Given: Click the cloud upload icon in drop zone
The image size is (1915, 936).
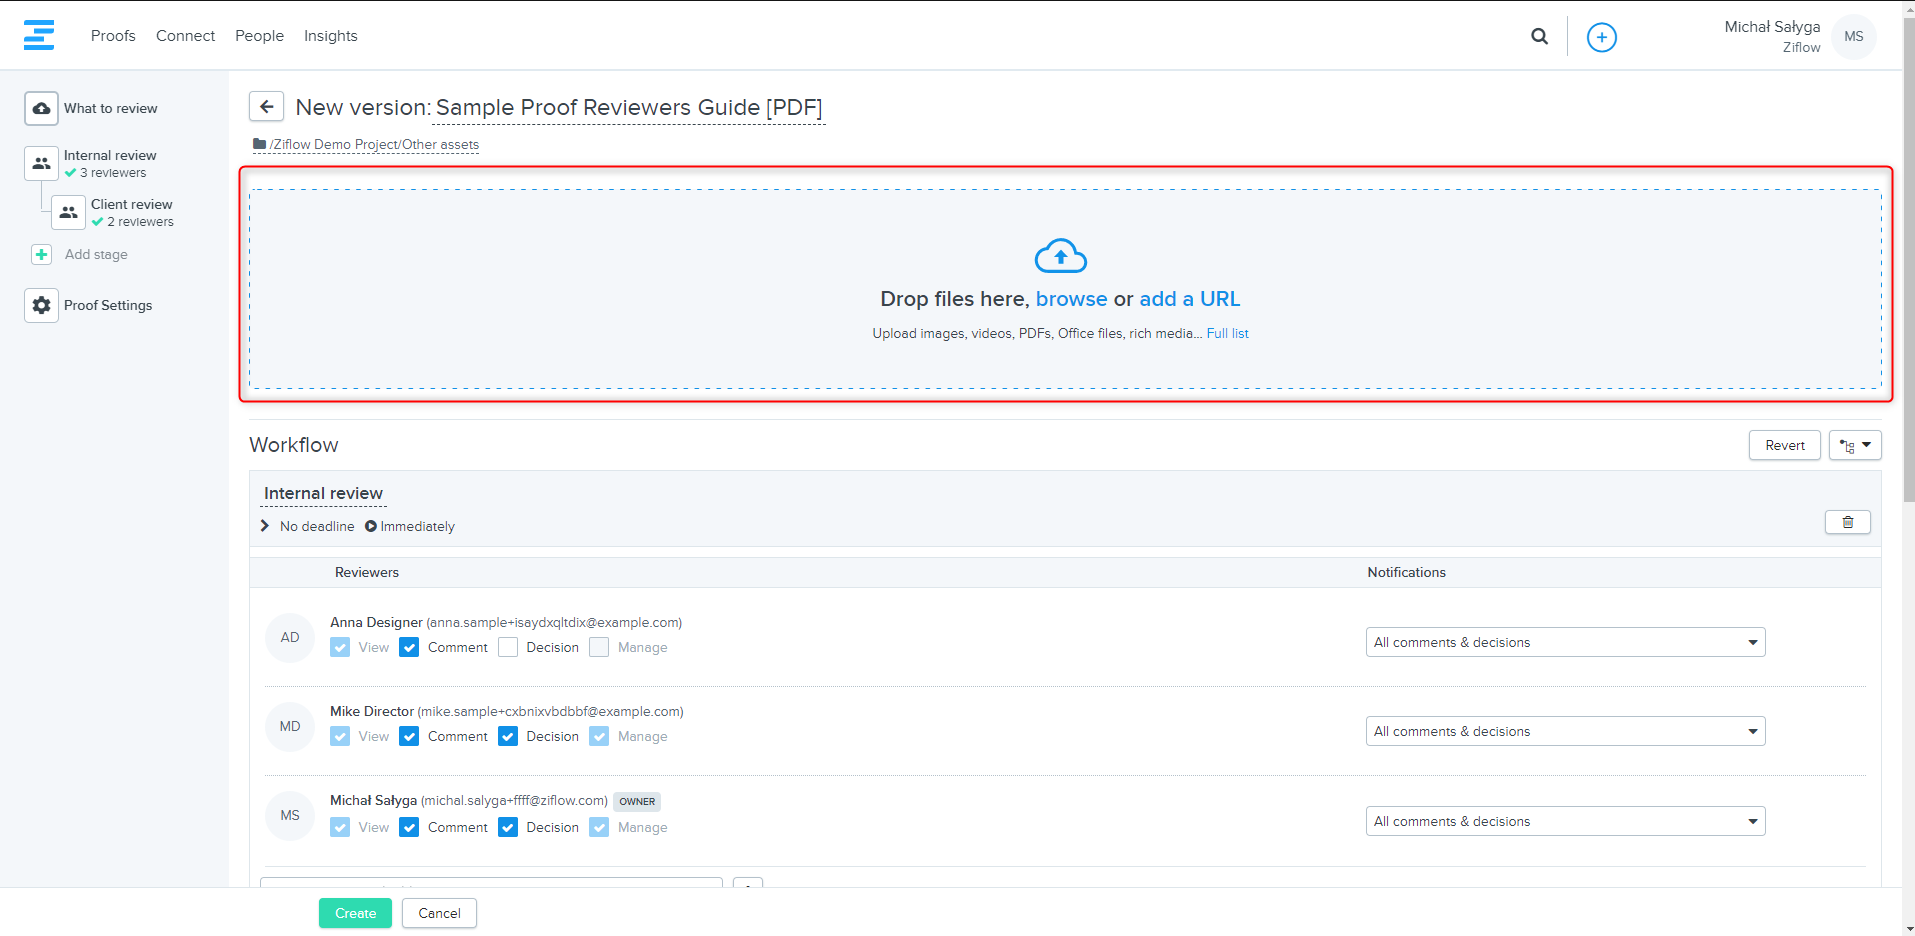Looking at the screenshot, I should (x=1060, y=256).
